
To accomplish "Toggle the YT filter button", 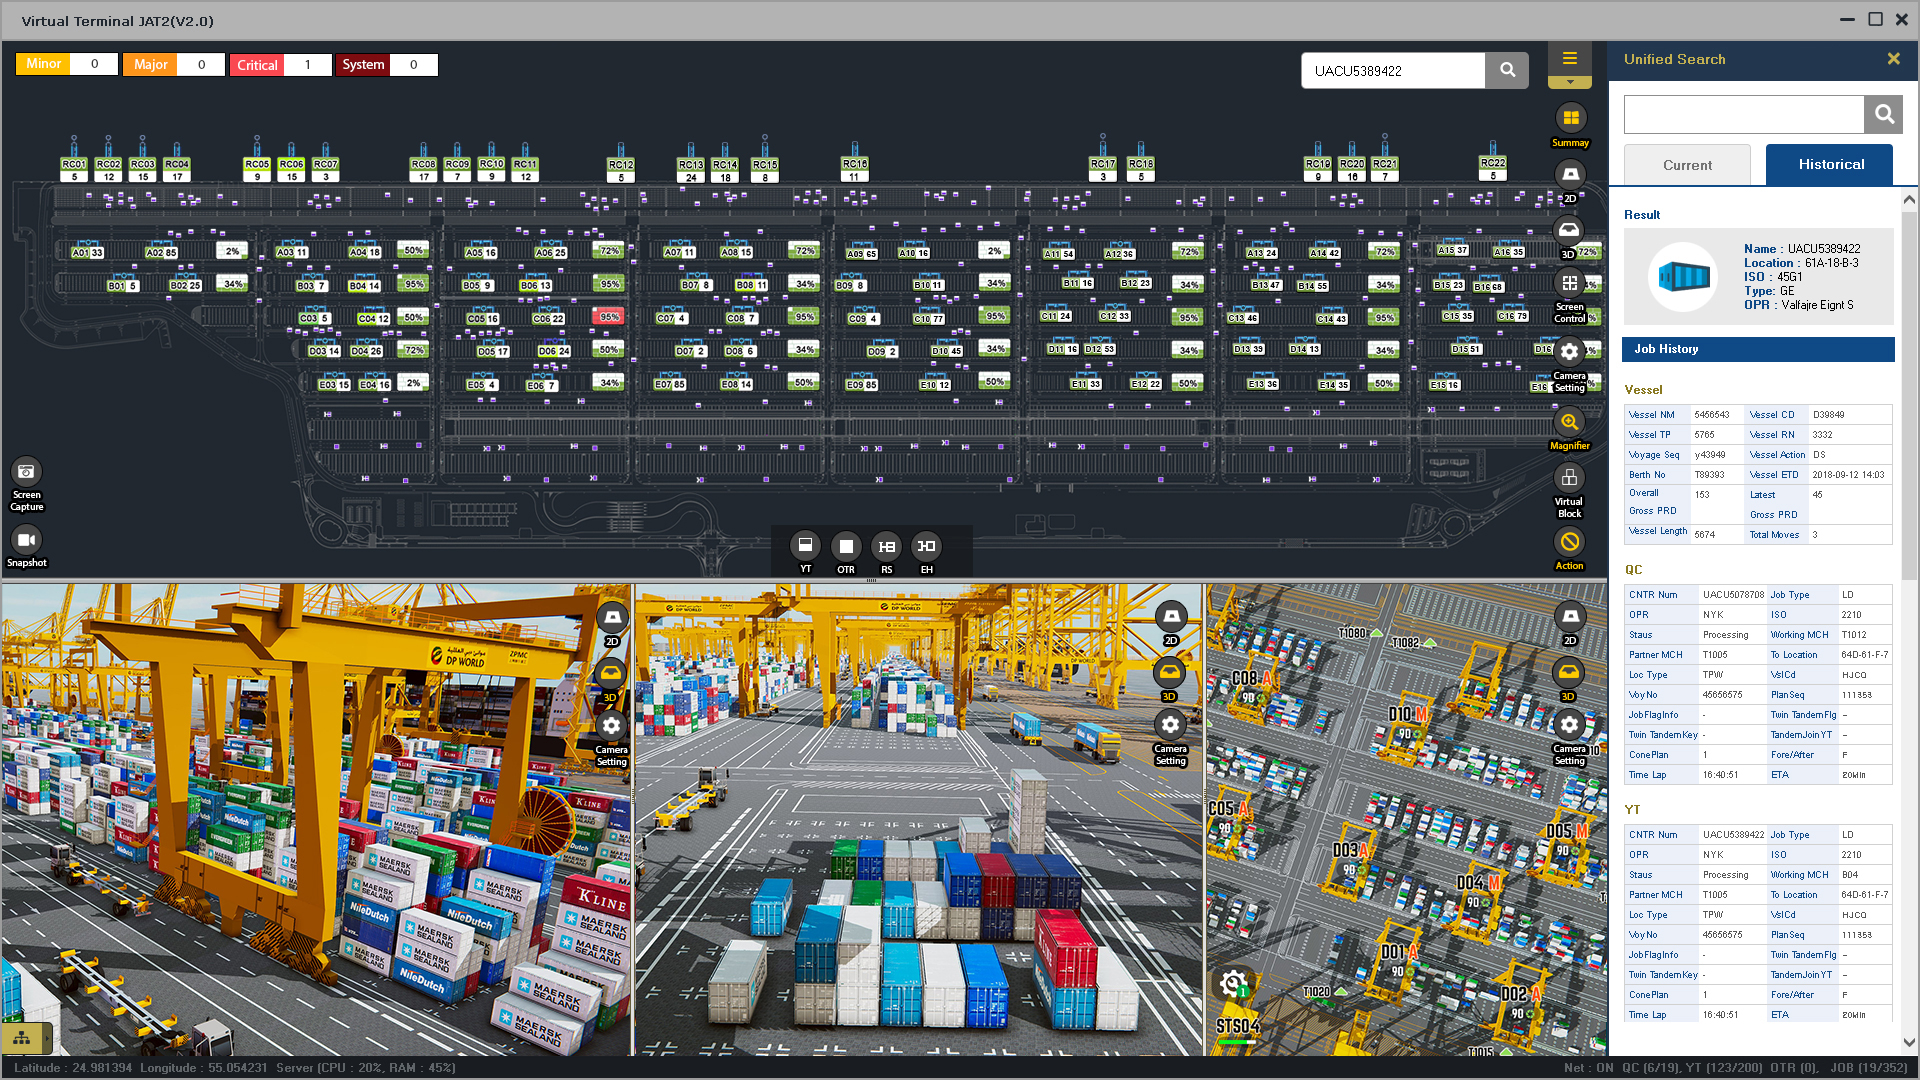I will pos(805,546).
